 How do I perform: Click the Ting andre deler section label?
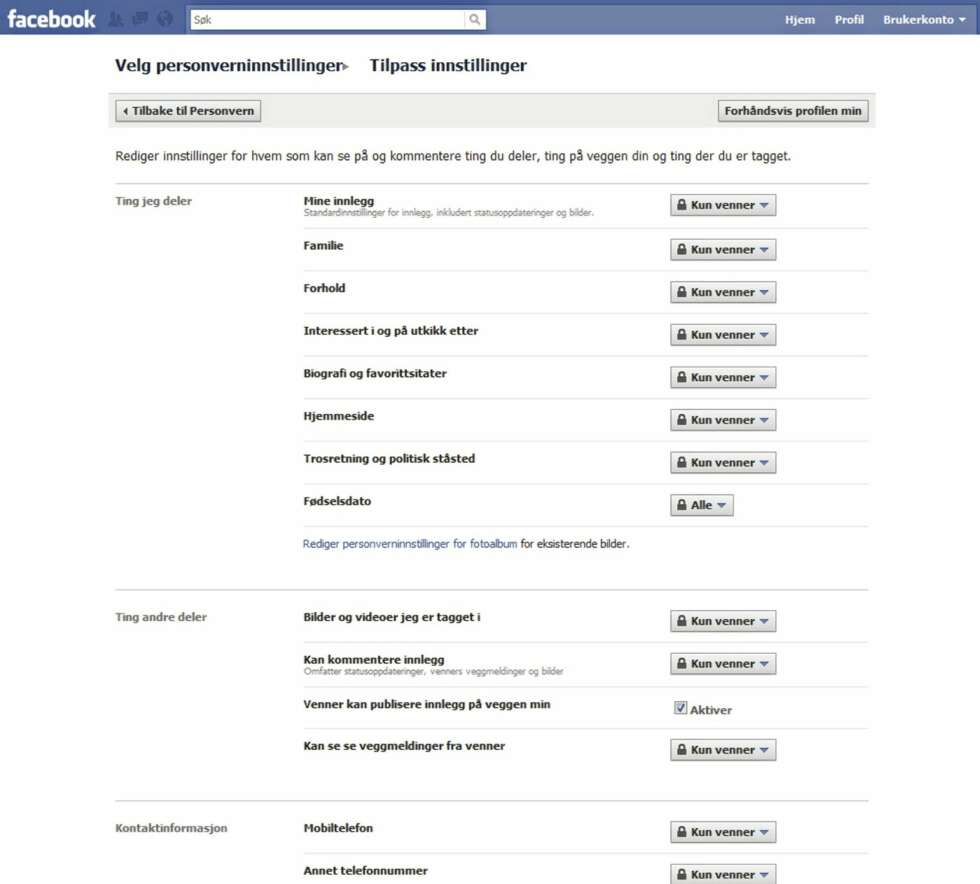coord(161,617)
